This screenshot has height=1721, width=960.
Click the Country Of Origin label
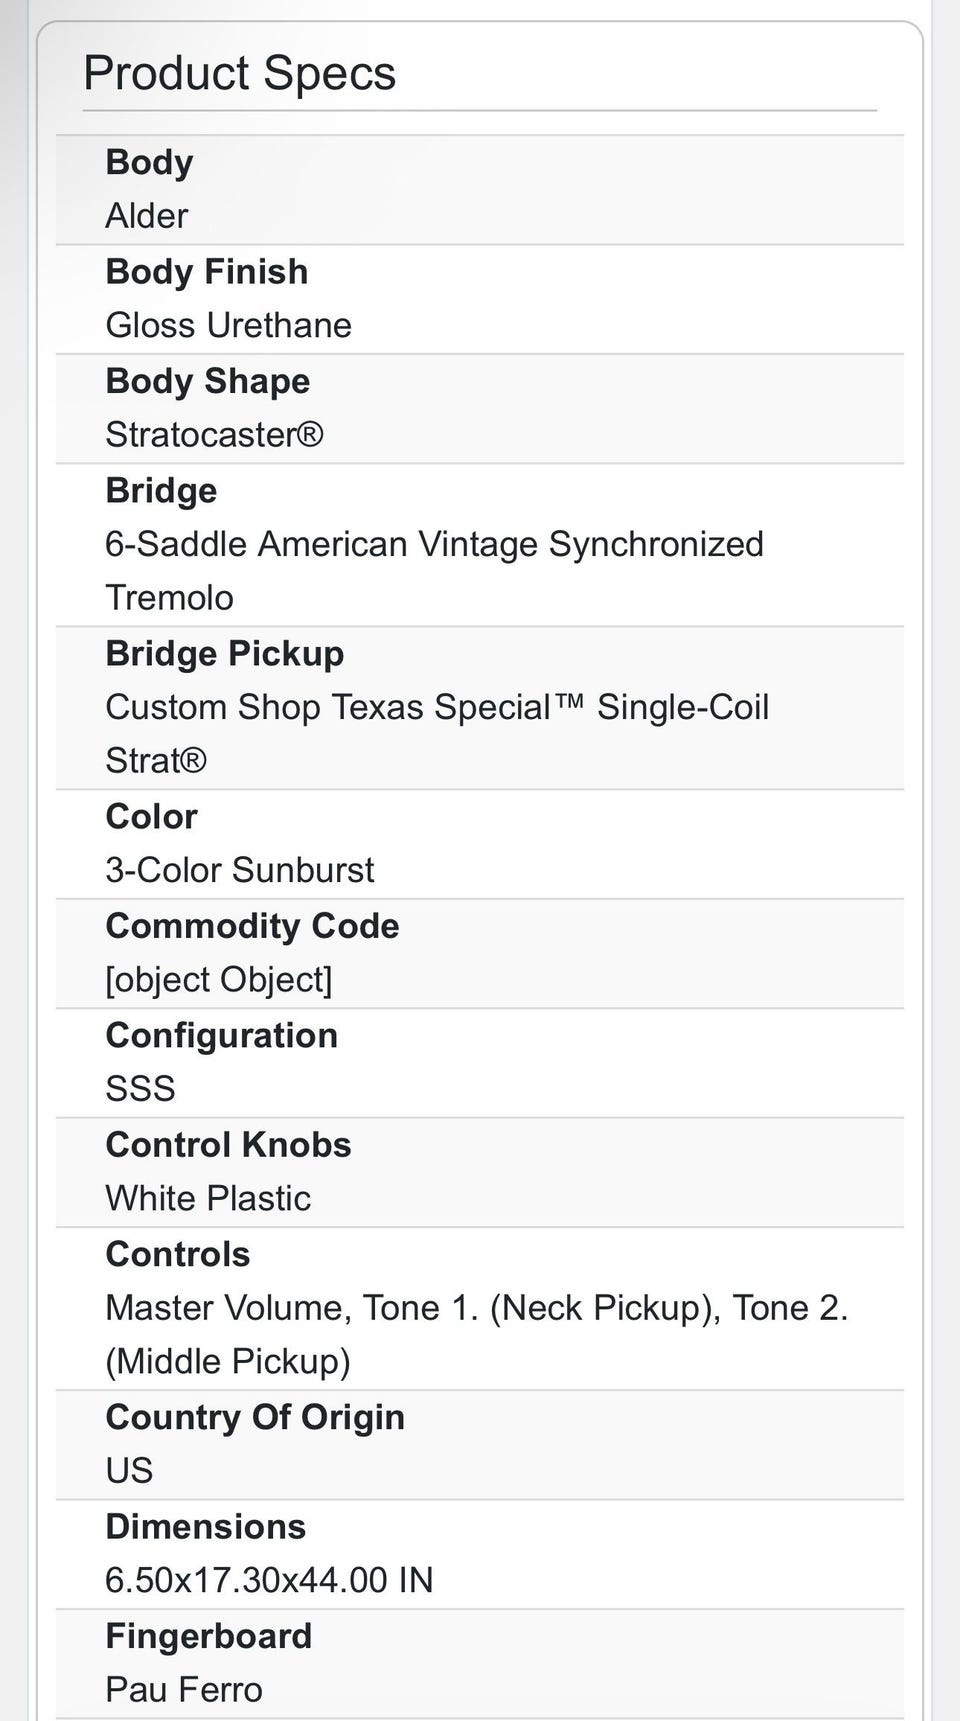click(255, 1418)
